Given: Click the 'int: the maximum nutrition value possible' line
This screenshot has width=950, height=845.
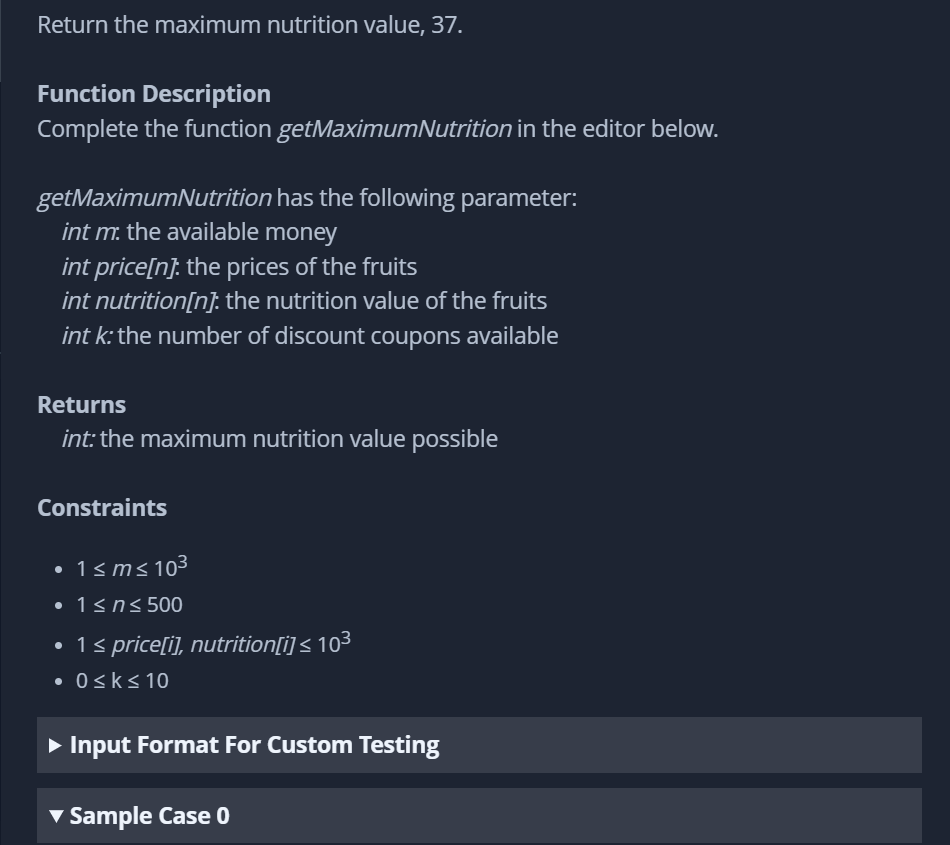Looking at the screenshot, I should pos(280,439).
